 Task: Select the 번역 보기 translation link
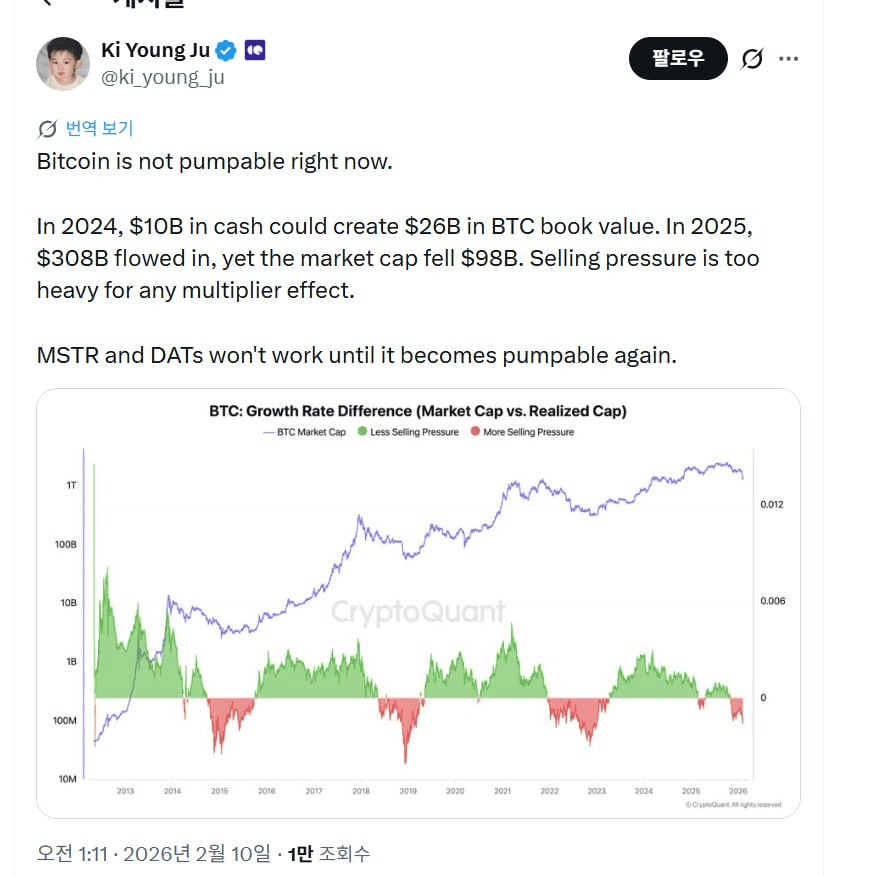pos(99,128)
